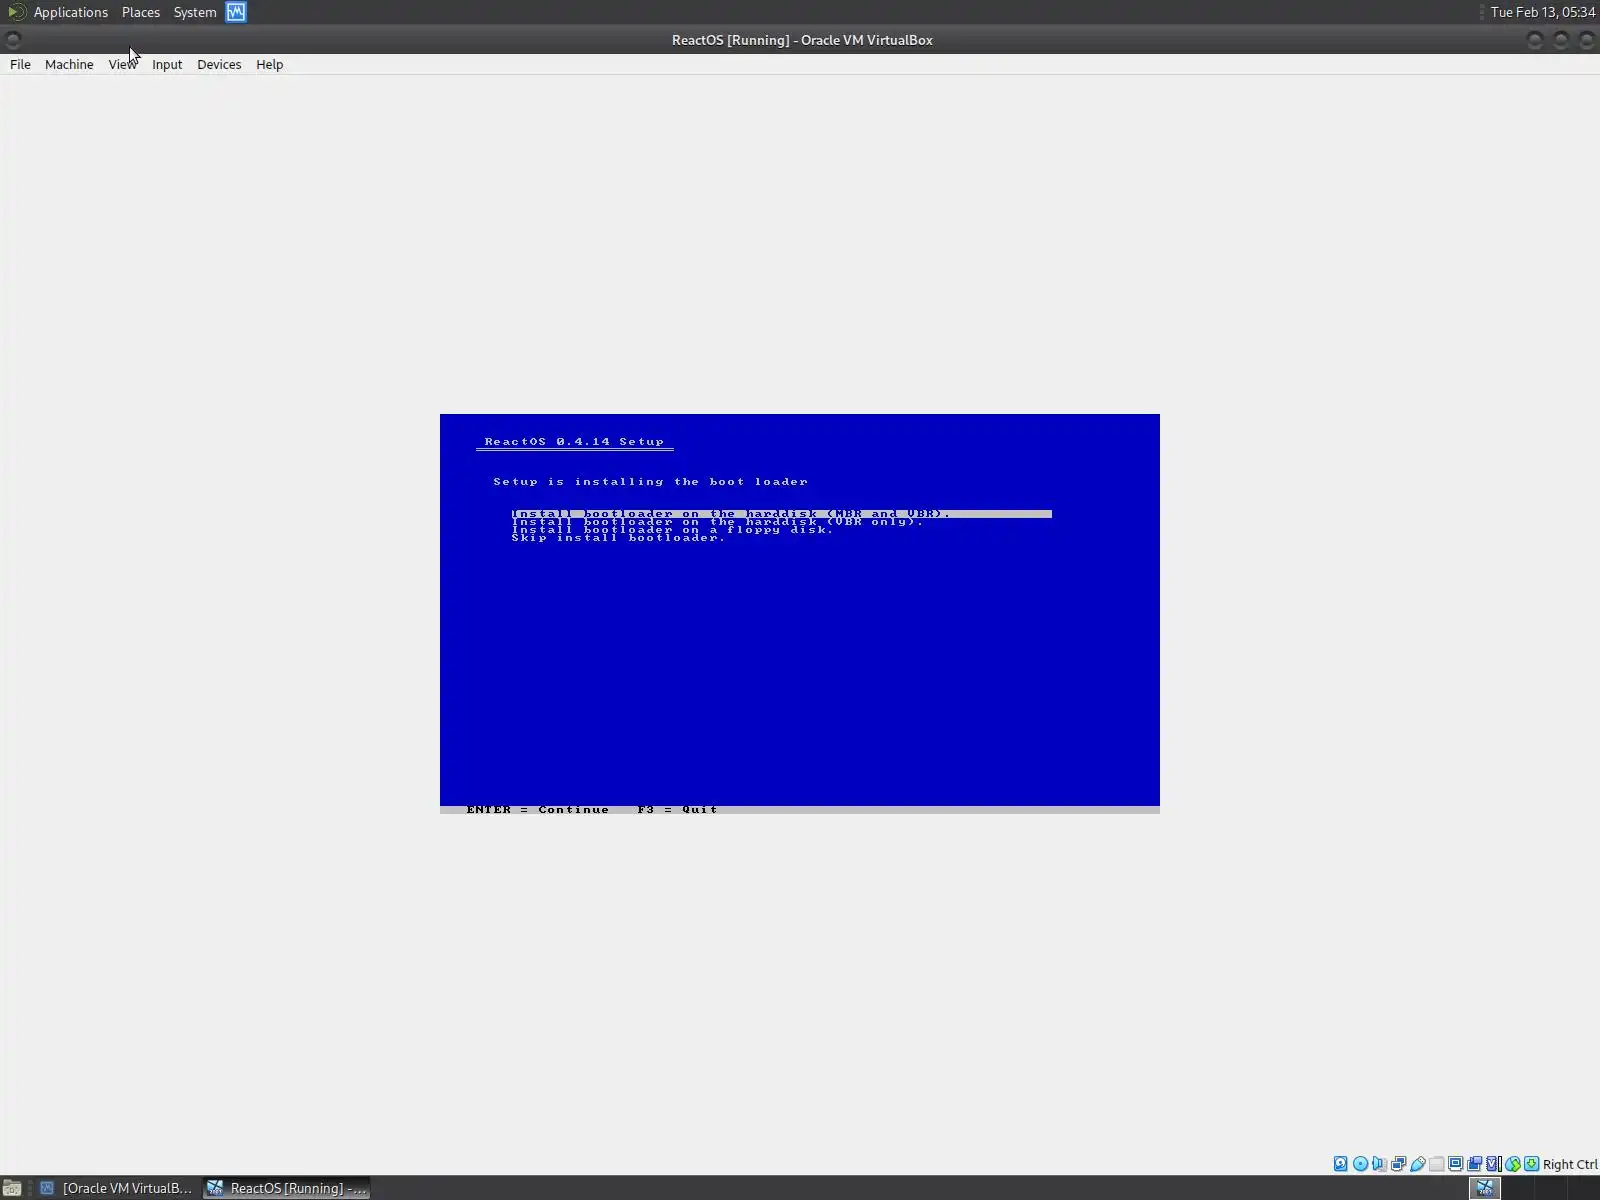Viewport: 1600px width, 1200px height.
Task: Click the recording status icon
Action: coord(1474,1164)
